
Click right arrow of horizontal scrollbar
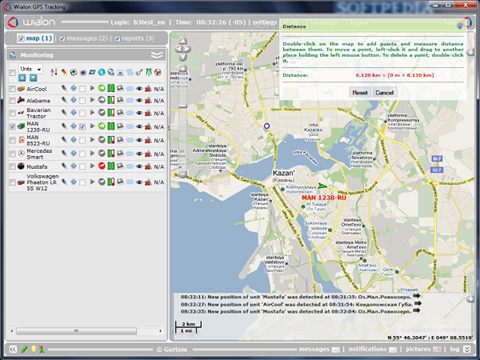[160, 331]
